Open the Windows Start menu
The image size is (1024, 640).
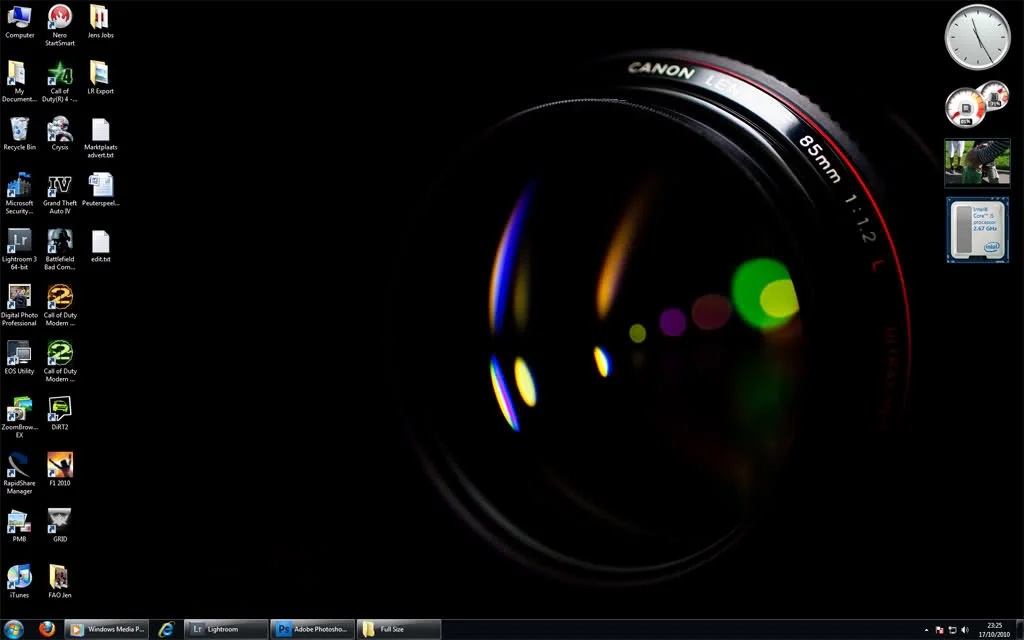point(13,630)
